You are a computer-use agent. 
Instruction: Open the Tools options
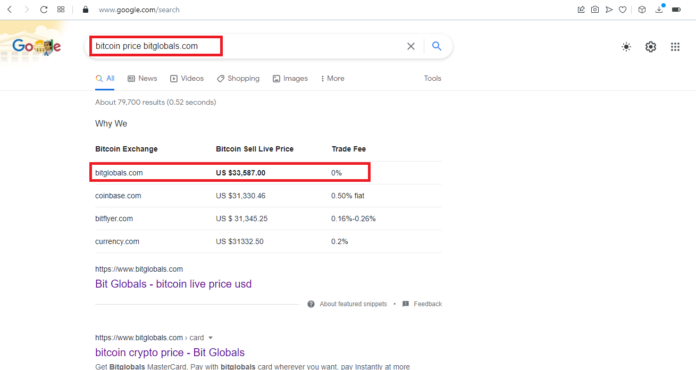tap(432, 79)
